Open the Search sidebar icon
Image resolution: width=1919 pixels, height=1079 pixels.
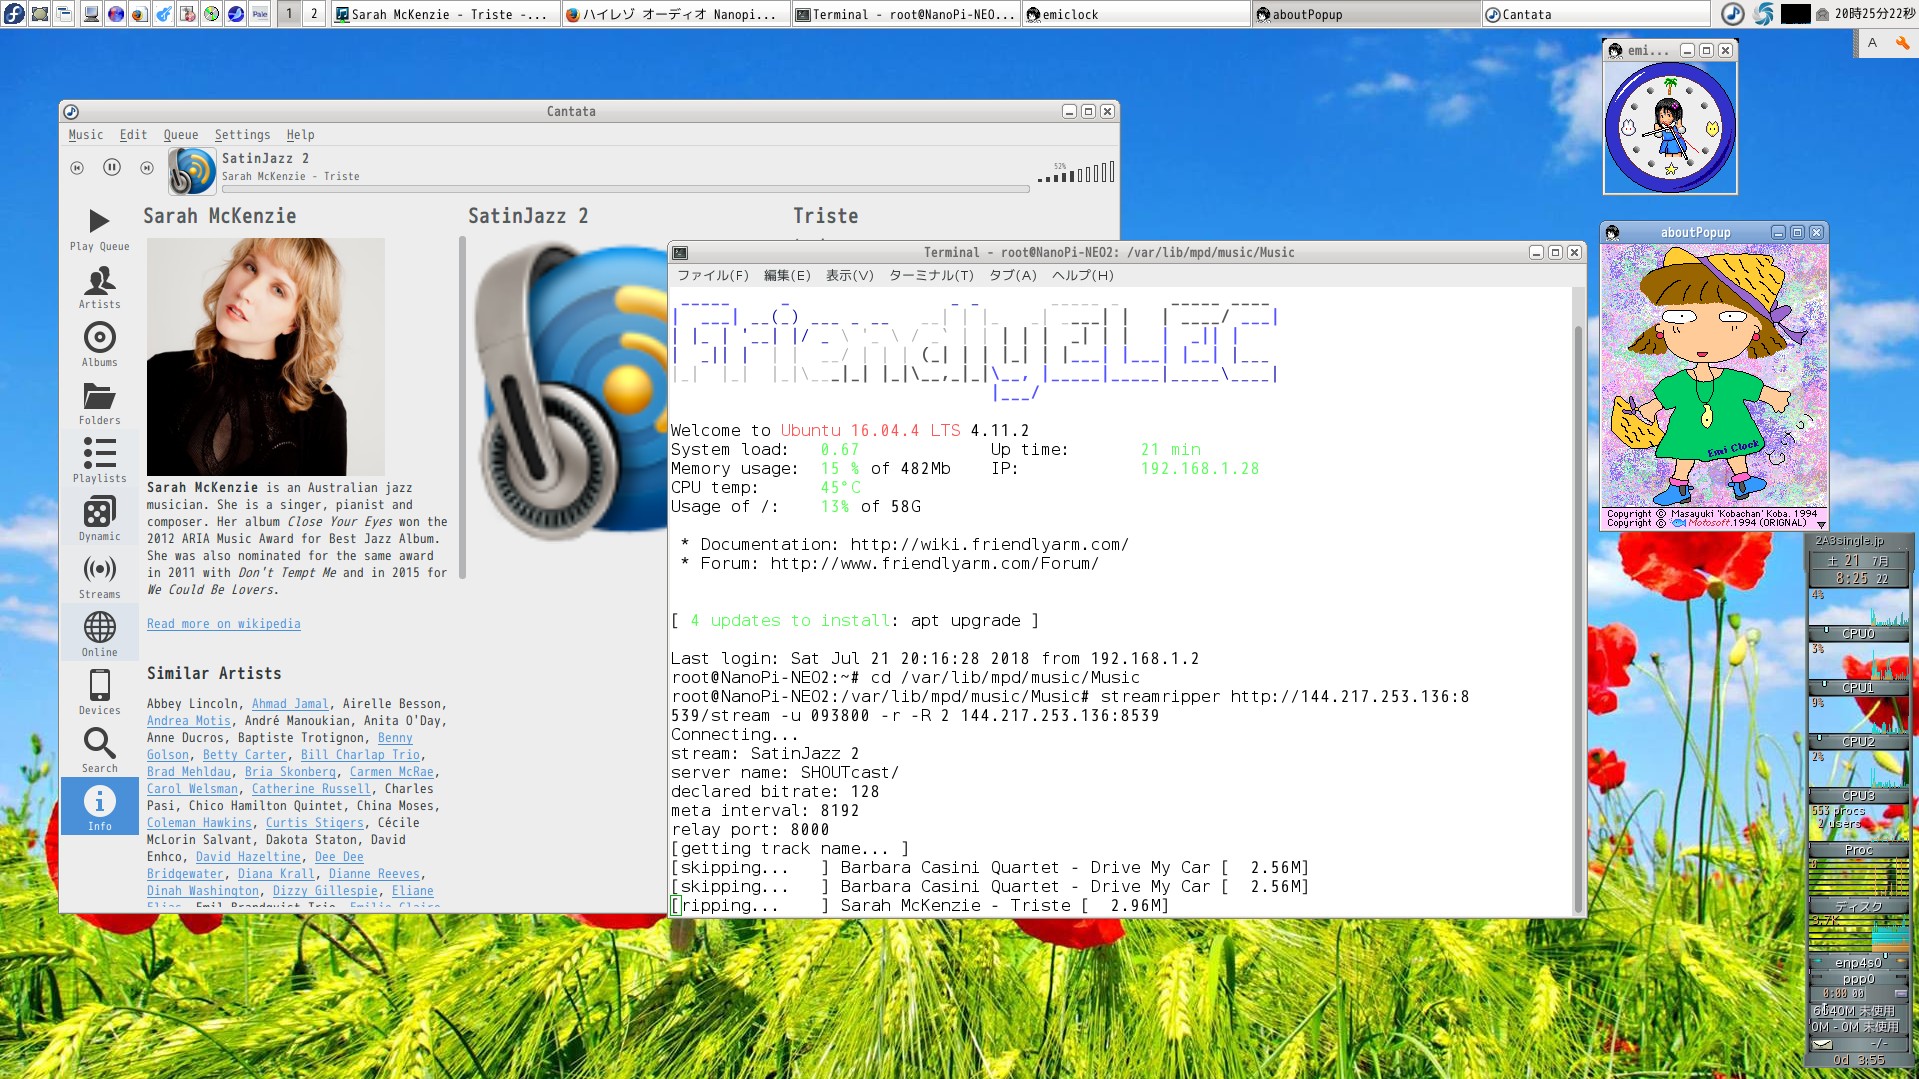(99, 751)
